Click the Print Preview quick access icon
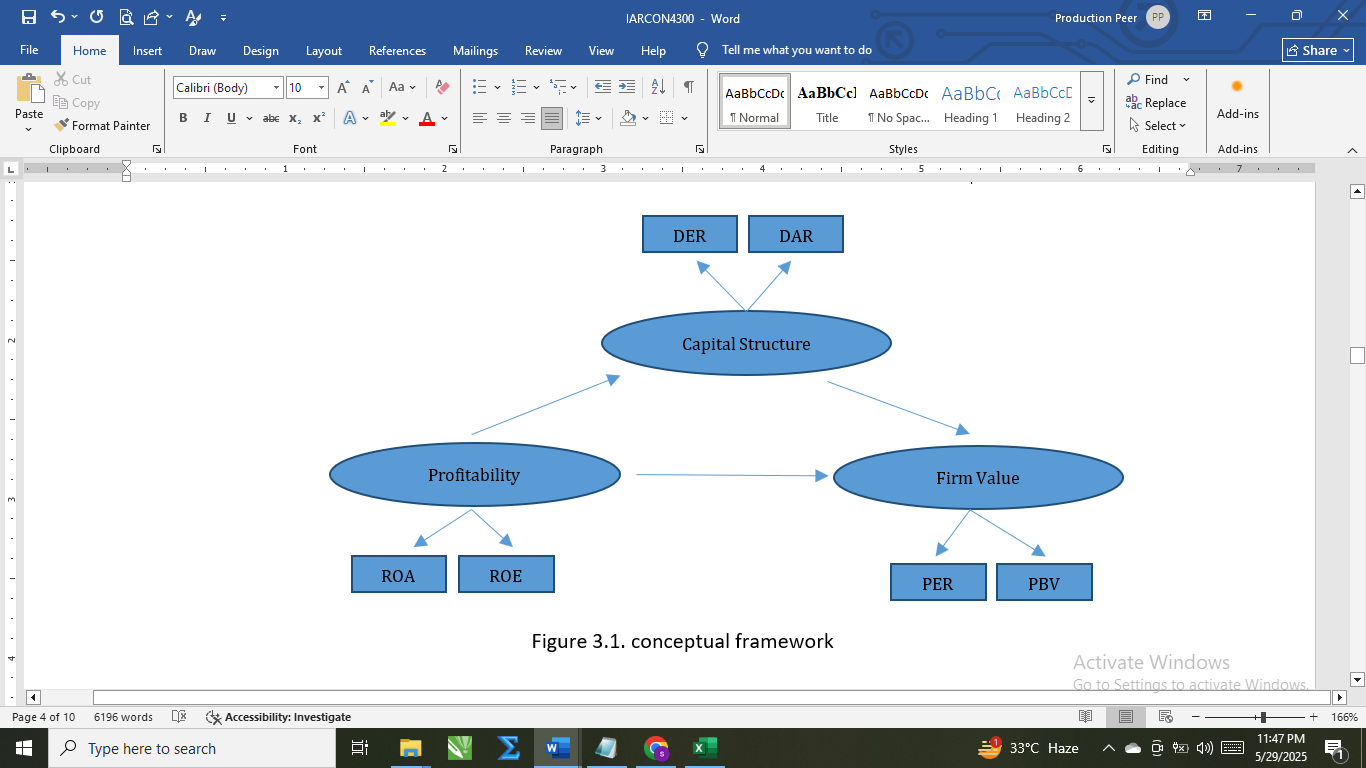The width and height of the screenshot is (1366, 768). click(x=126, y=17)
